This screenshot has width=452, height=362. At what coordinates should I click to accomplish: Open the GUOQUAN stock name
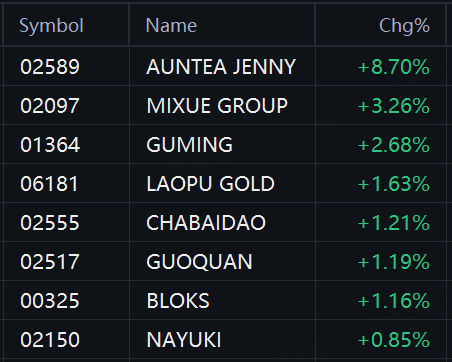click(x=199, y=262)
